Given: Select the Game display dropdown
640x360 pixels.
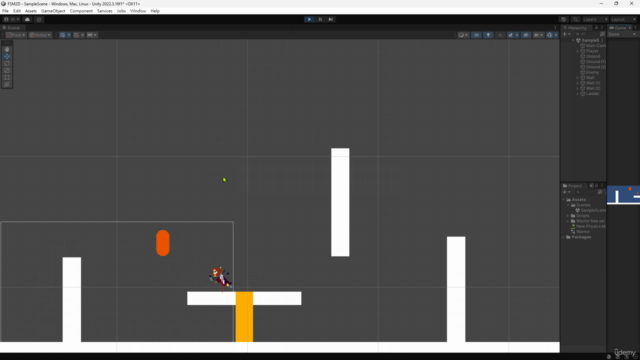Looking at the screenshot, I should pyautogui.click(x=622, y=34).
